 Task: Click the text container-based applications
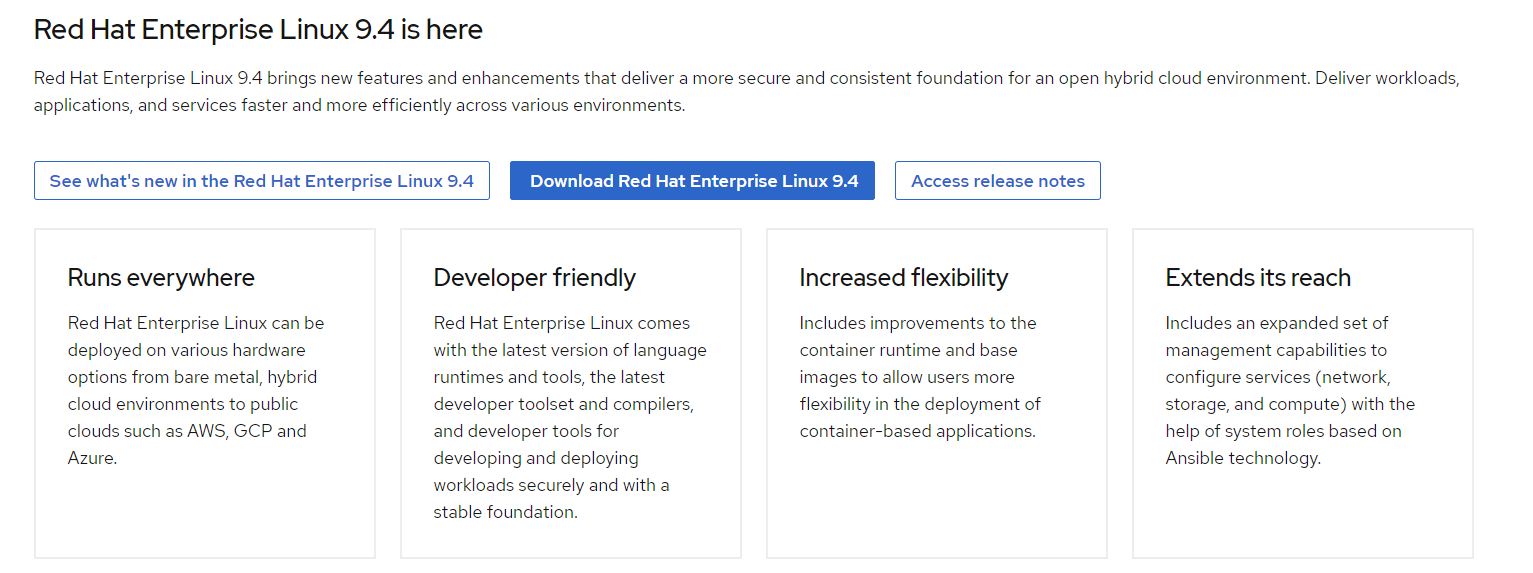tap(916, 432)
